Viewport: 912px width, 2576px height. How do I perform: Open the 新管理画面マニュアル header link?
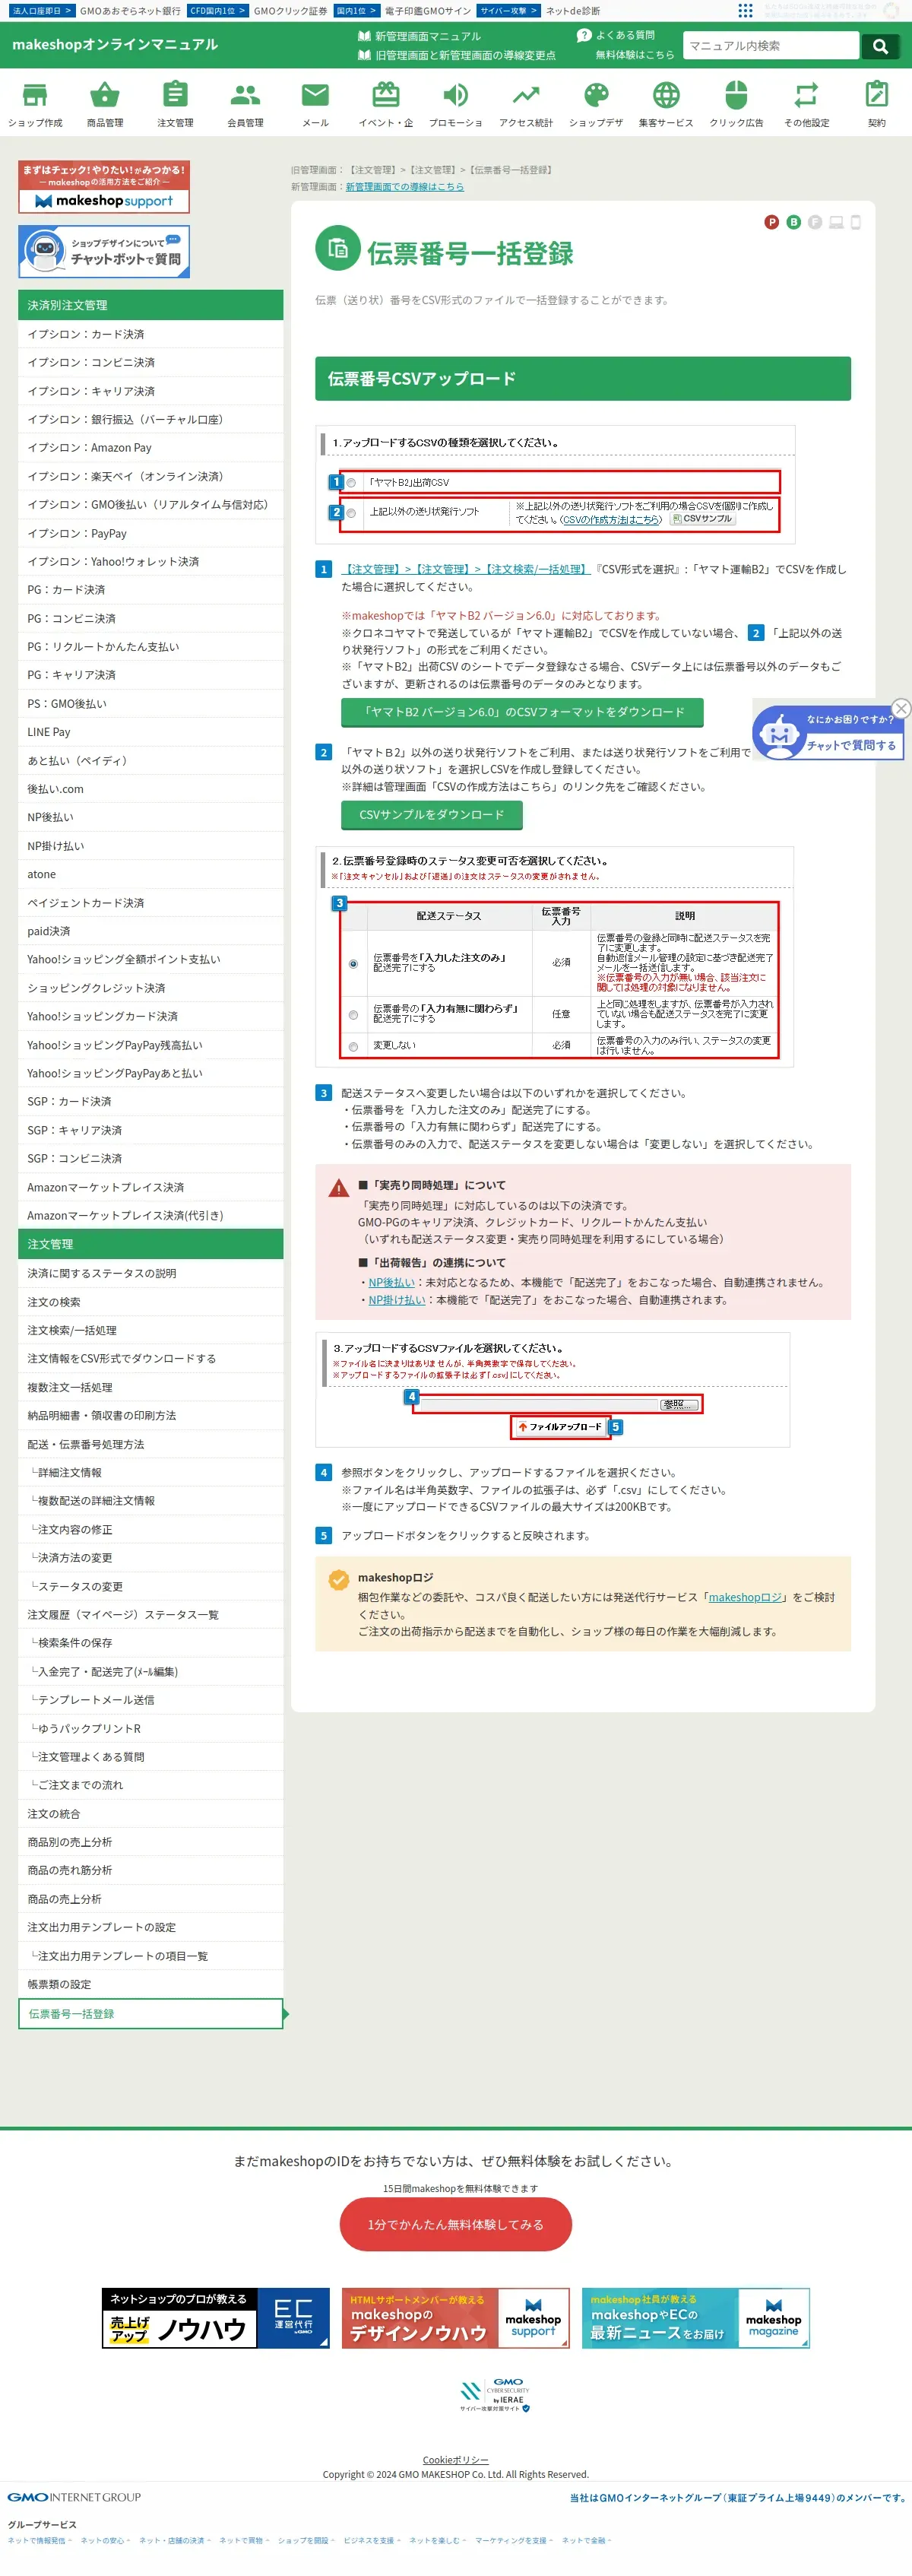point(427,36)
